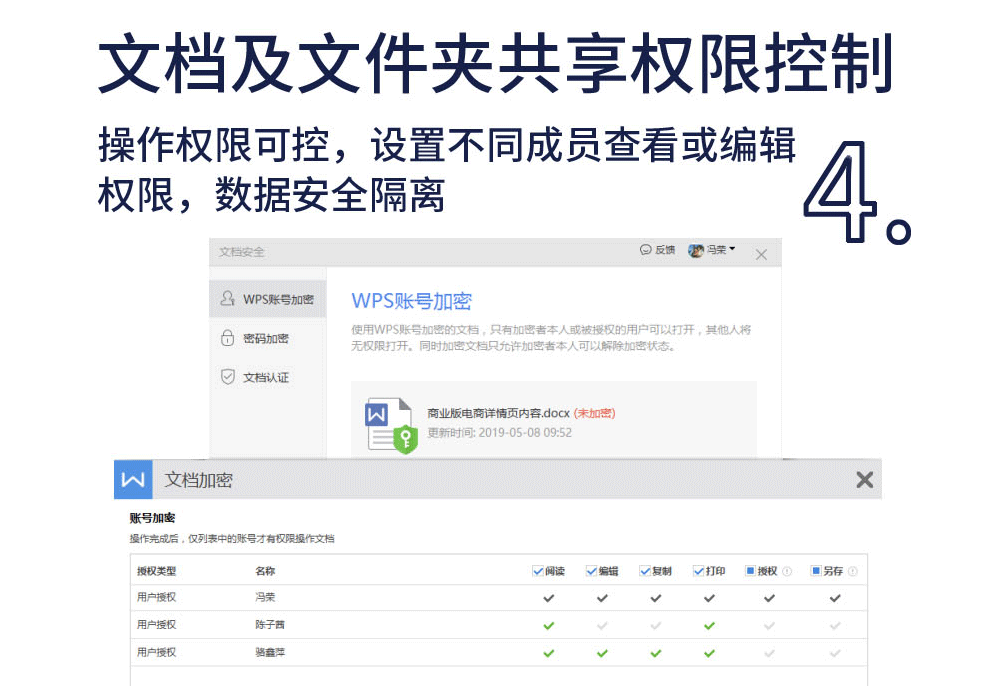Toggle the 授权 column checkbox

[x=751, y=571]
